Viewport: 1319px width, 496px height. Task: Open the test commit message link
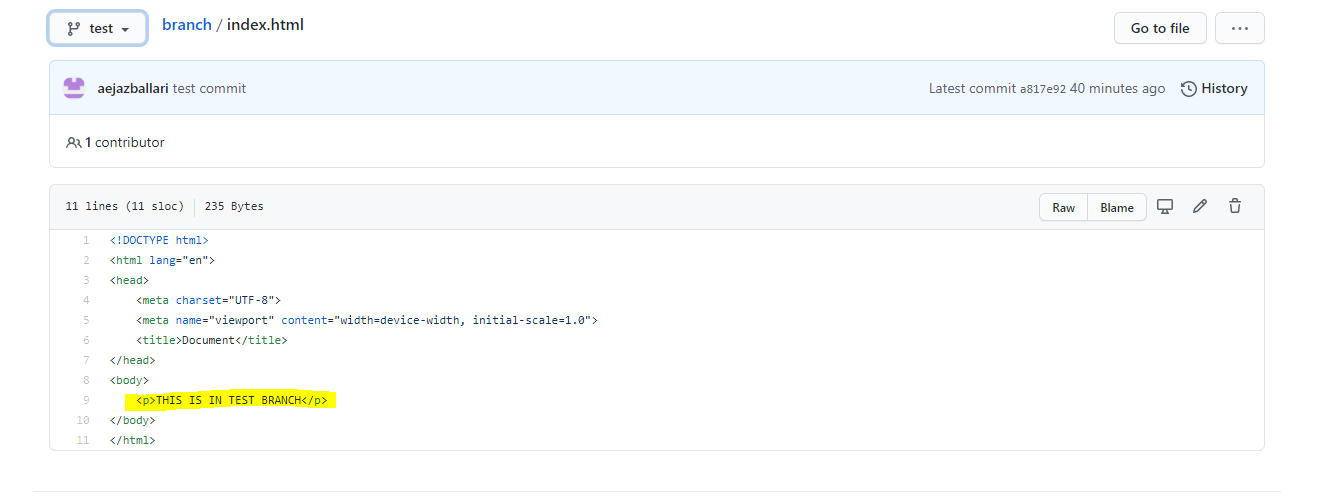[x=209, y=88]
